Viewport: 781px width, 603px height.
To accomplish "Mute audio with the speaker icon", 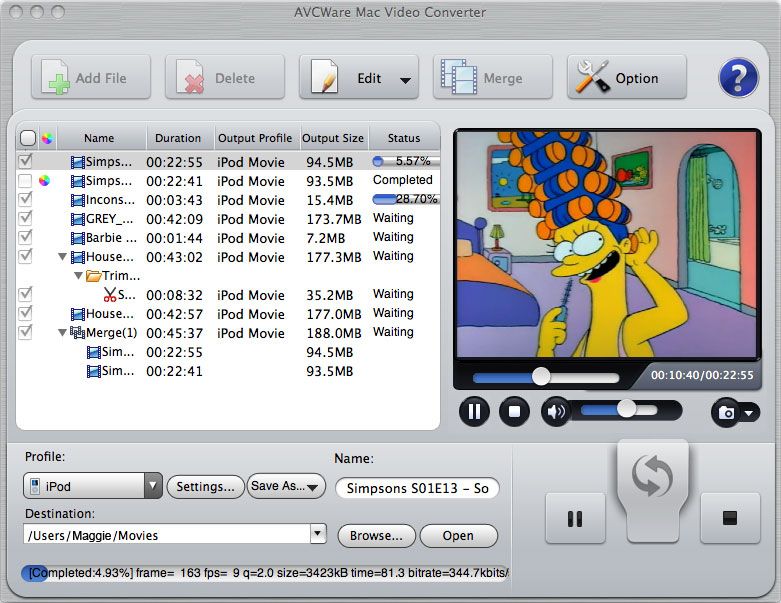I will click(556, 412).
